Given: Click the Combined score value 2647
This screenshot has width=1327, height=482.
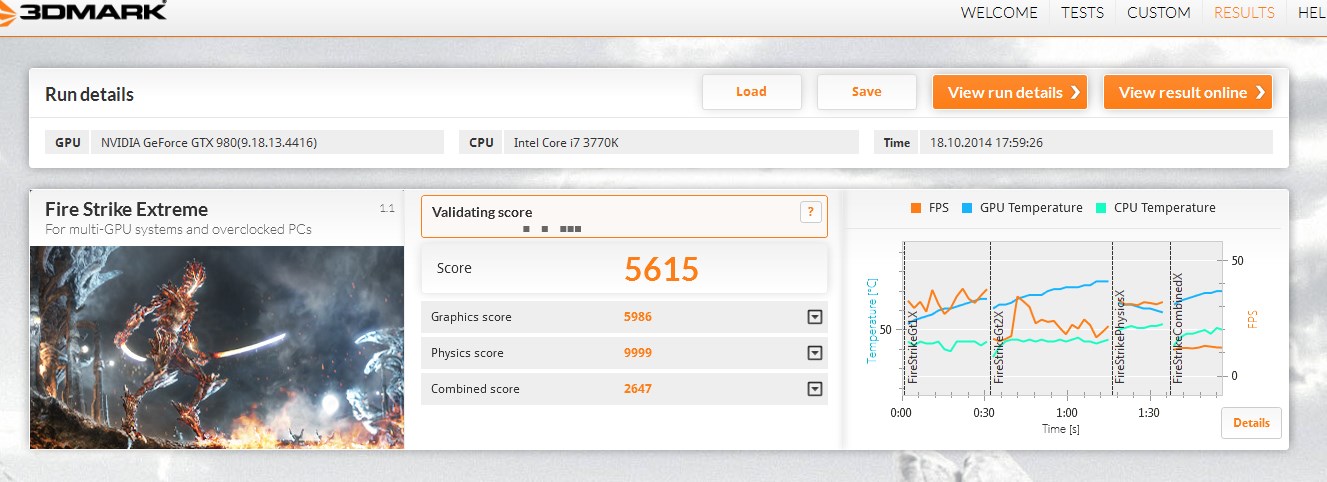Looking at the screenshot, I should click(638, 389).
